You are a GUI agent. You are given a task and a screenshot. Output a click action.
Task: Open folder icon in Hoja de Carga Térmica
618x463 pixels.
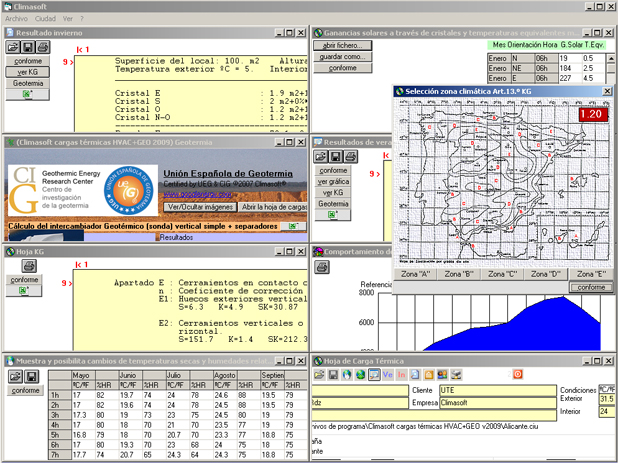coord(319,375)
